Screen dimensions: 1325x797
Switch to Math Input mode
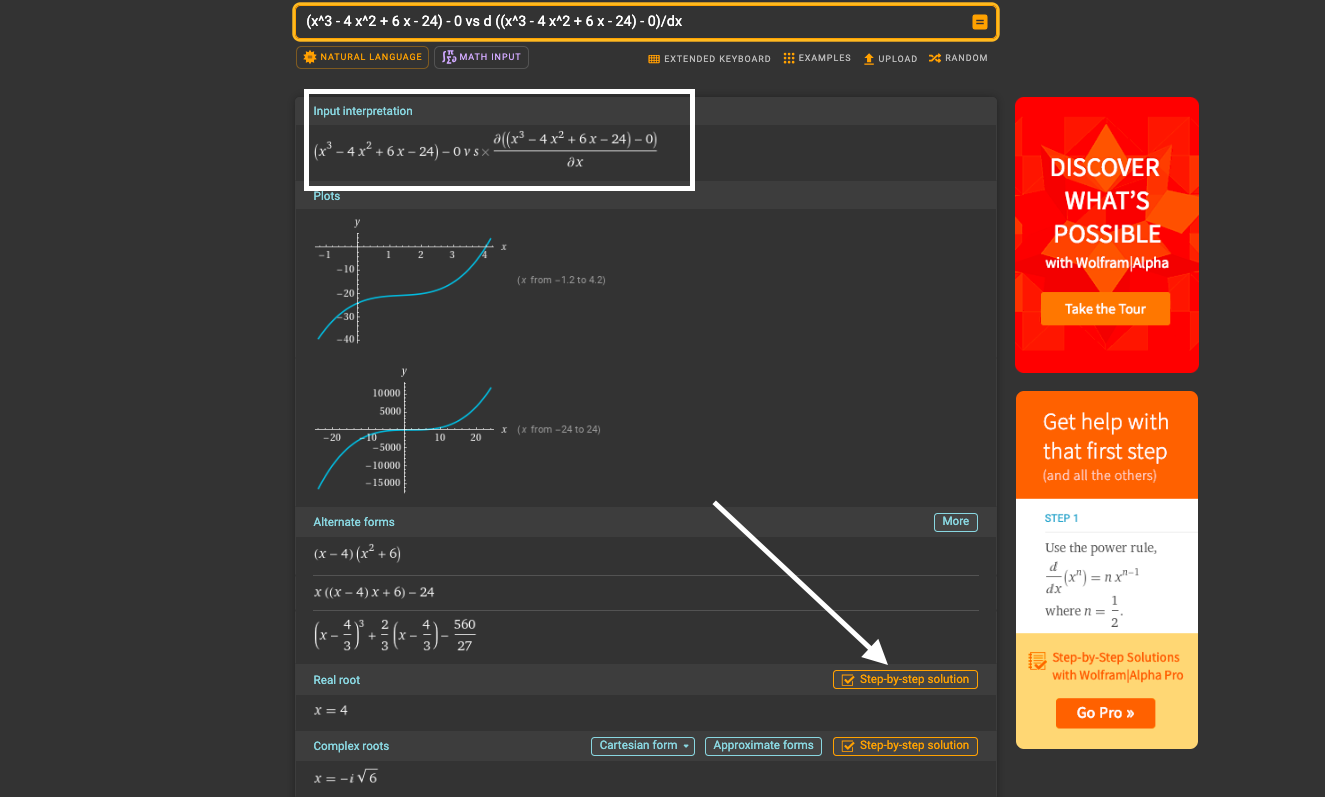481,57
